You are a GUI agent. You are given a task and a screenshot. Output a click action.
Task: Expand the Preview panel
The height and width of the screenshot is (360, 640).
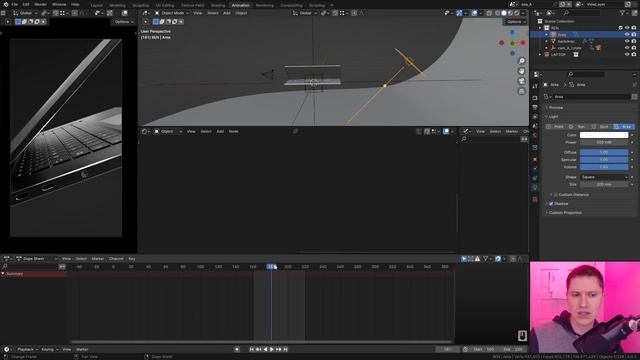pos(556,108)
